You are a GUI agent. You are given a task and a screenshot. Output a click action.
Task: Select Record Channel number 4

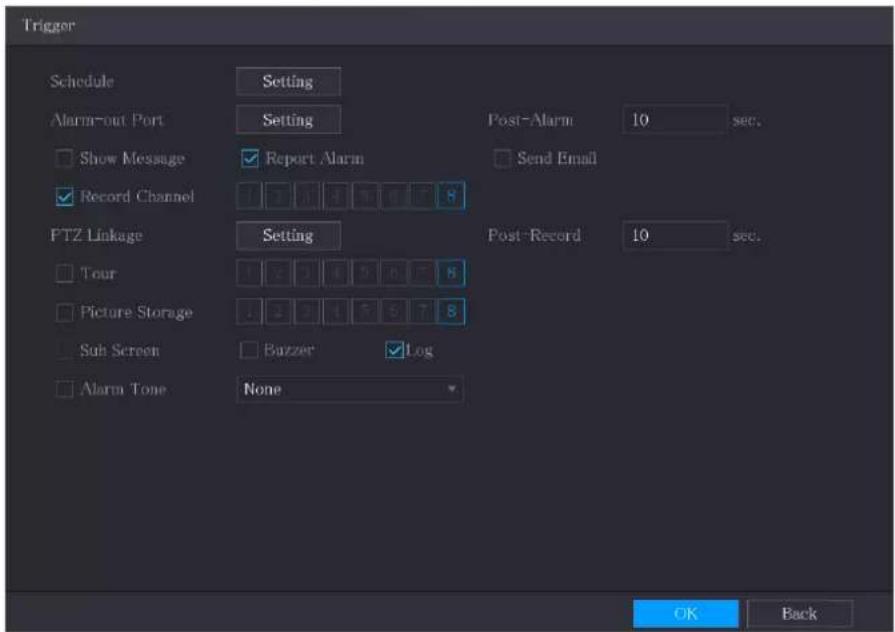pyautogui.click(x=336, y=196)
